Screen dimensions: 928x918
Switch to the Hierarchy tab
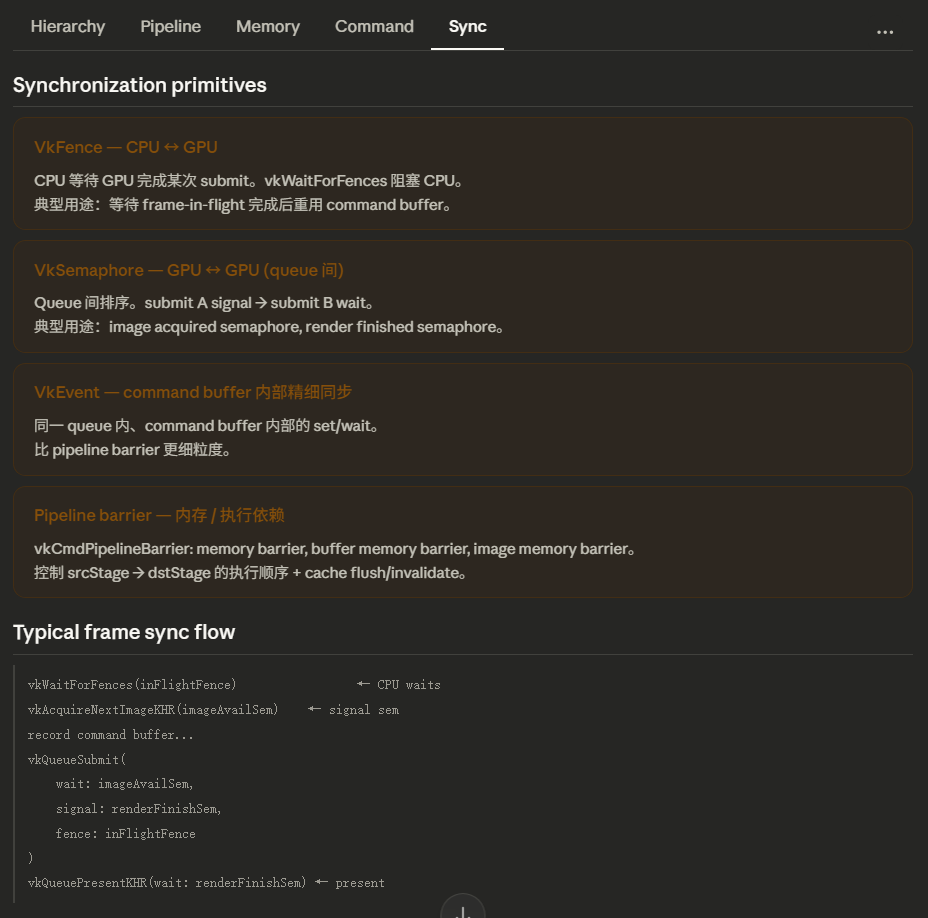coord(68,27)
